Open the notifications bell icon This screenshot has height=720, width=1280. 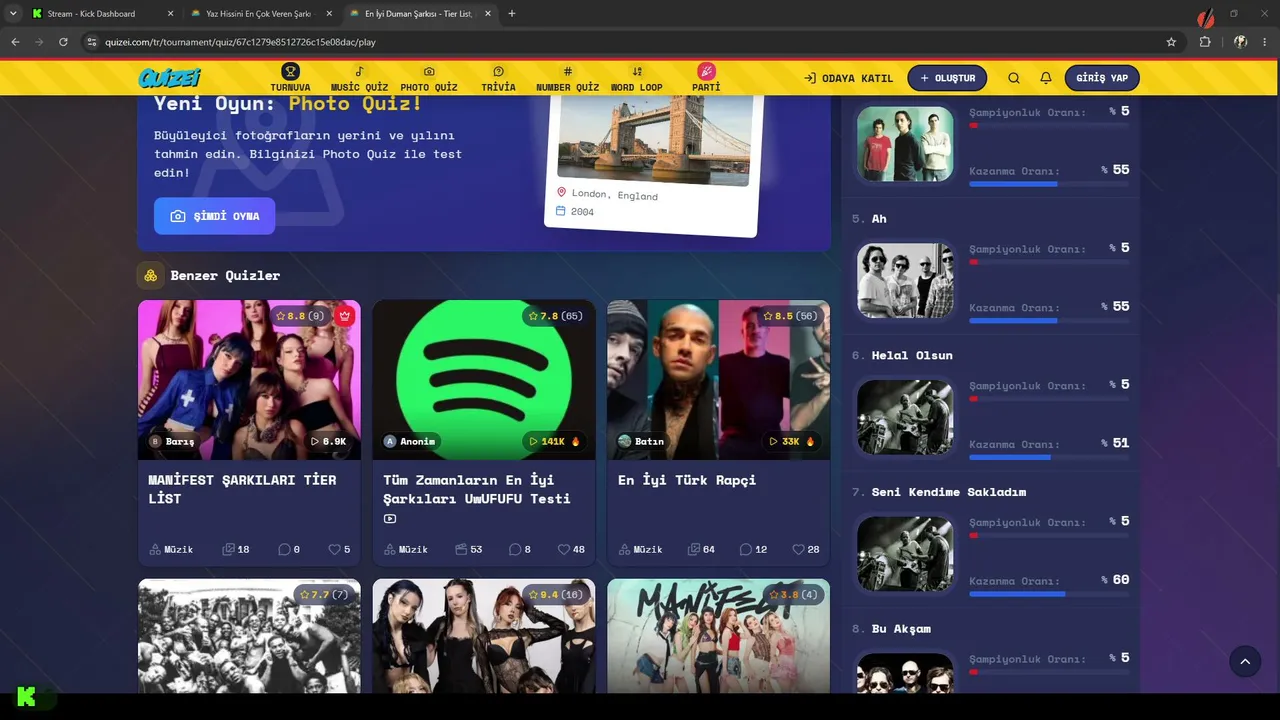1046,78
